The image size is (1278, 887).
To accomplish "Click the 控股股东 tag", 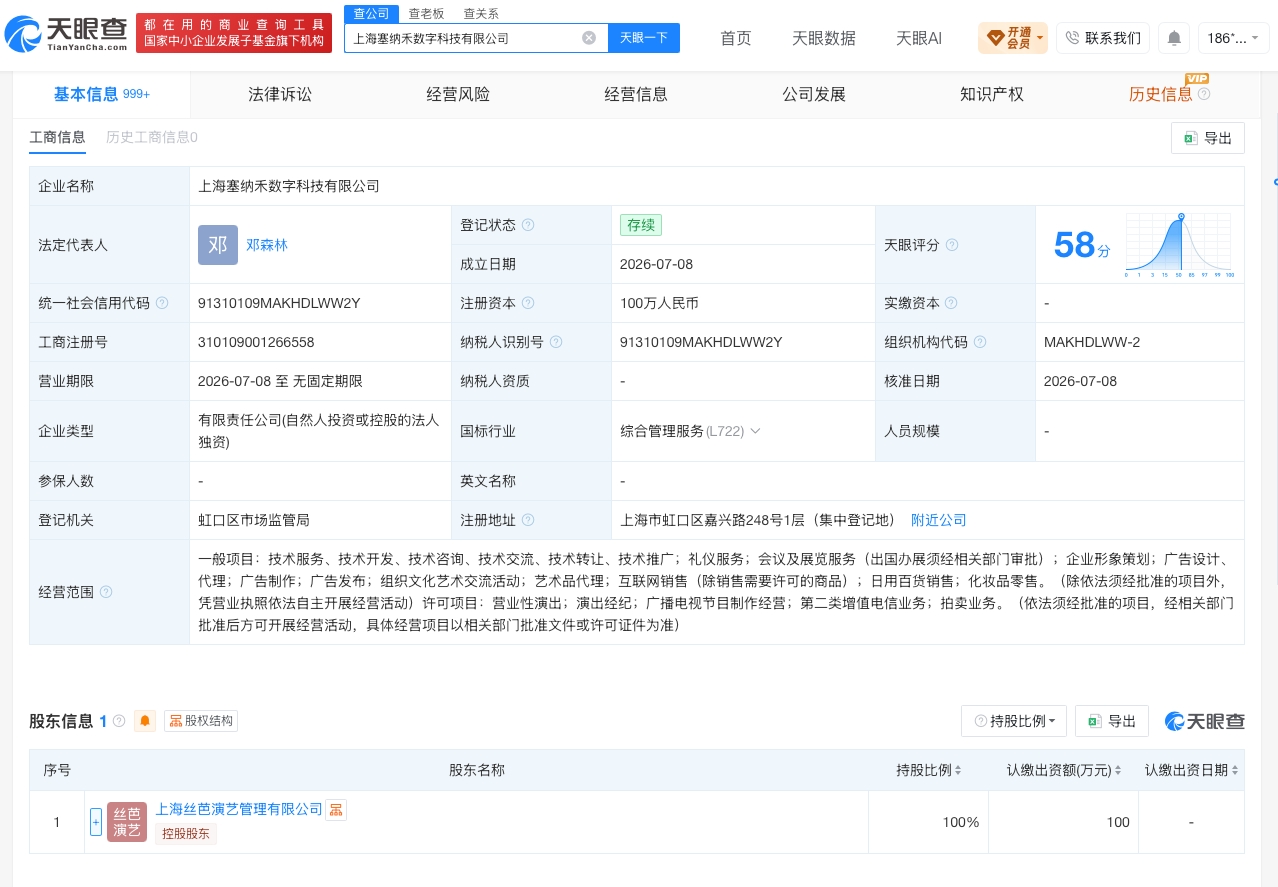I will pyautogui.click(x=185, y=833).
